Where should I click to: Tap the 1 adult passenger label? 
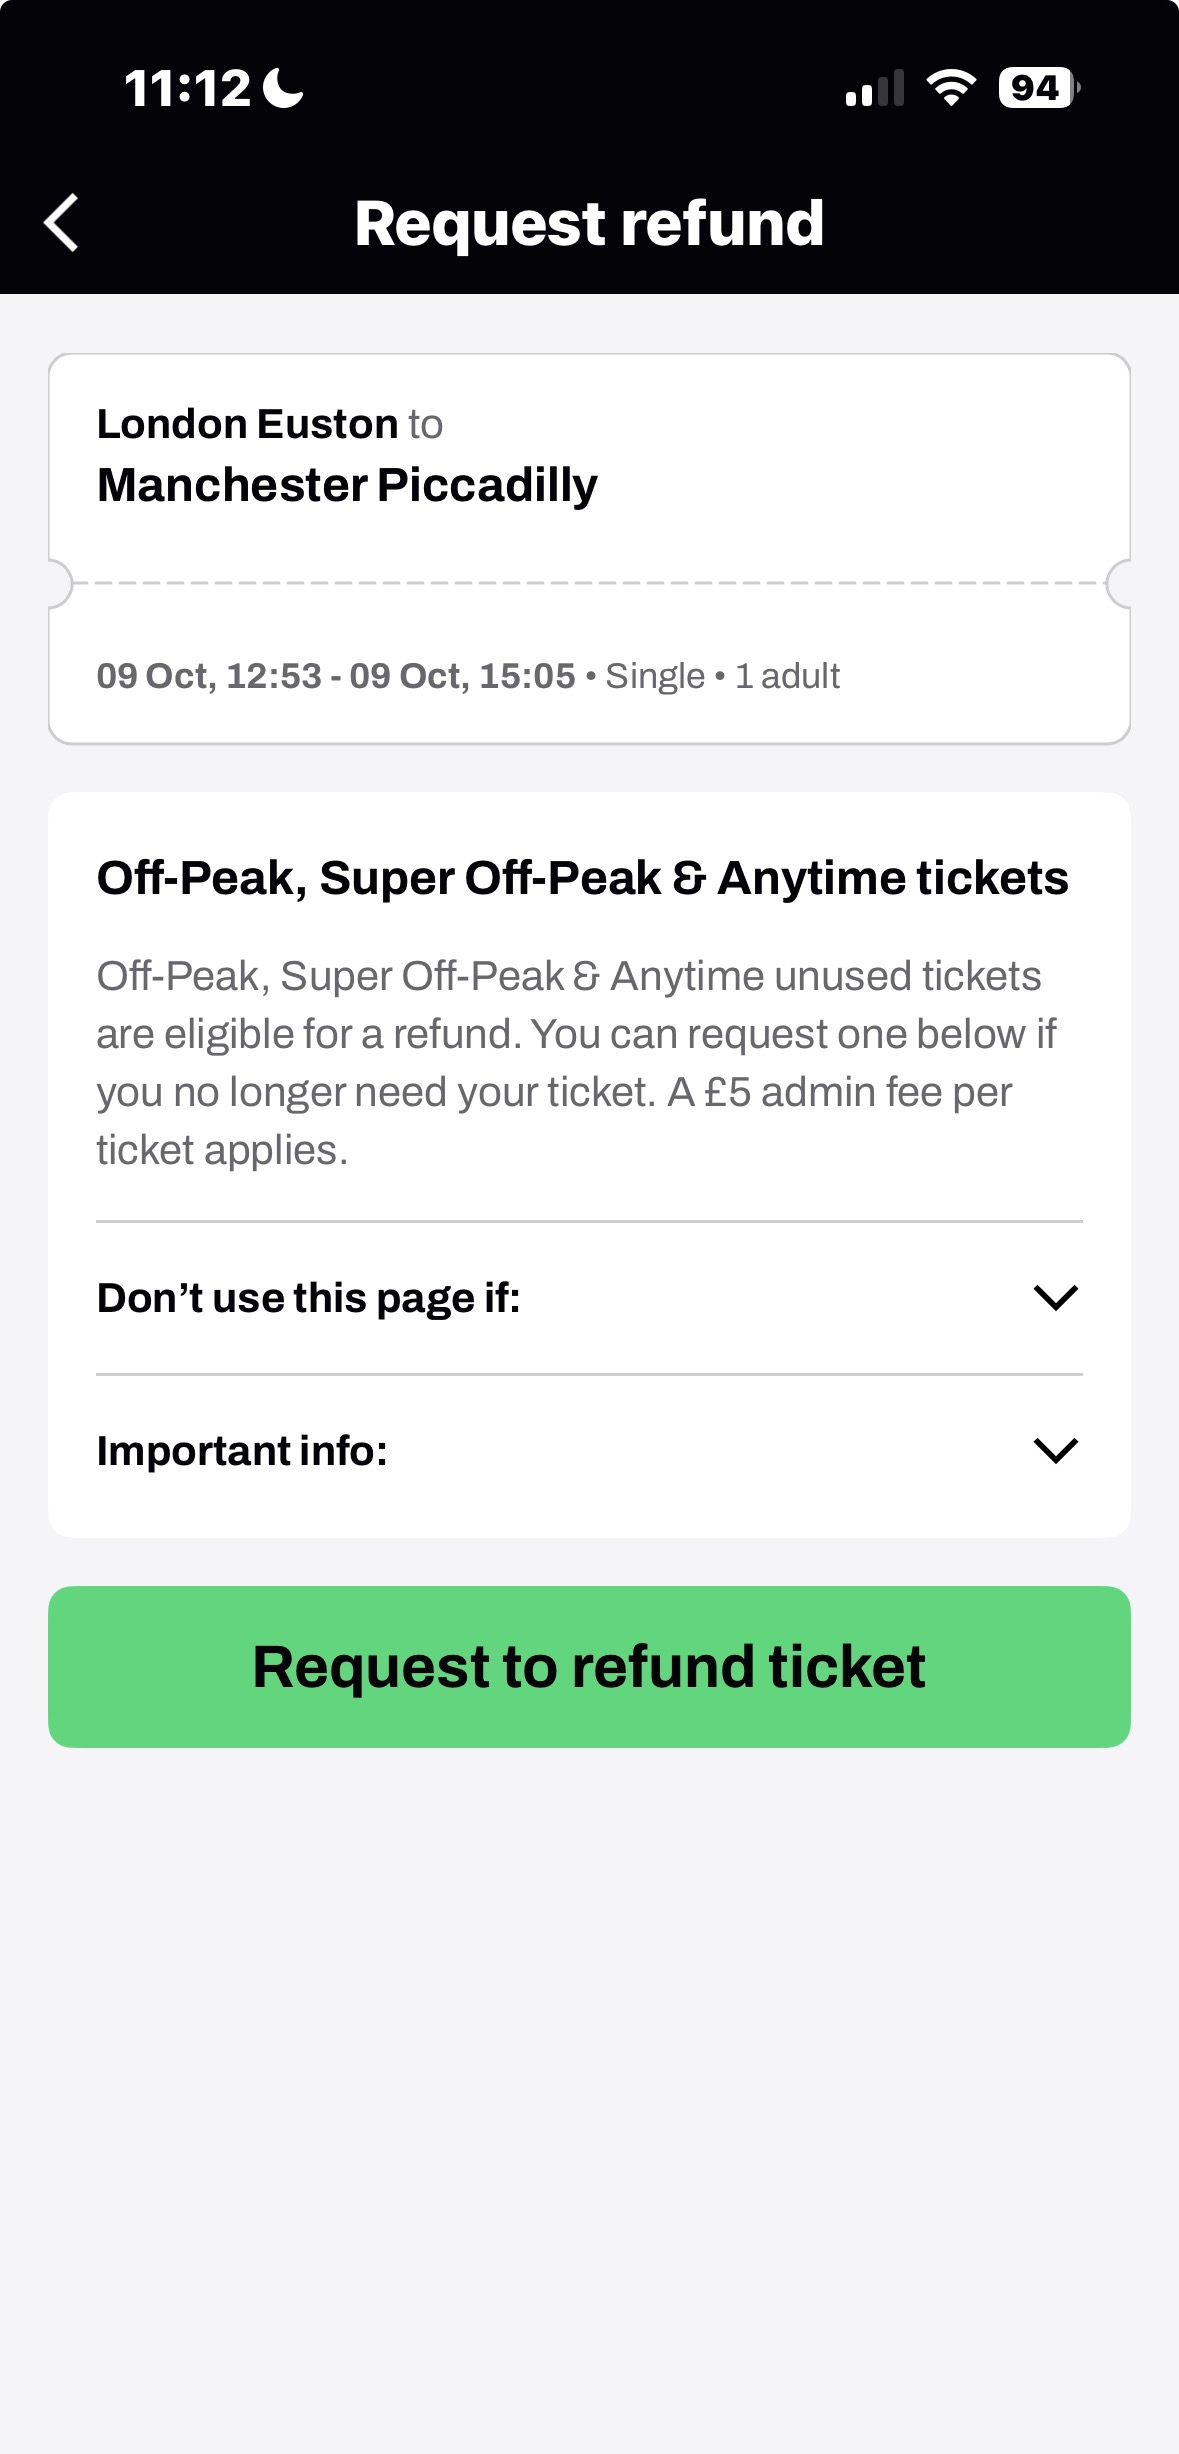[x=787, y=676]
